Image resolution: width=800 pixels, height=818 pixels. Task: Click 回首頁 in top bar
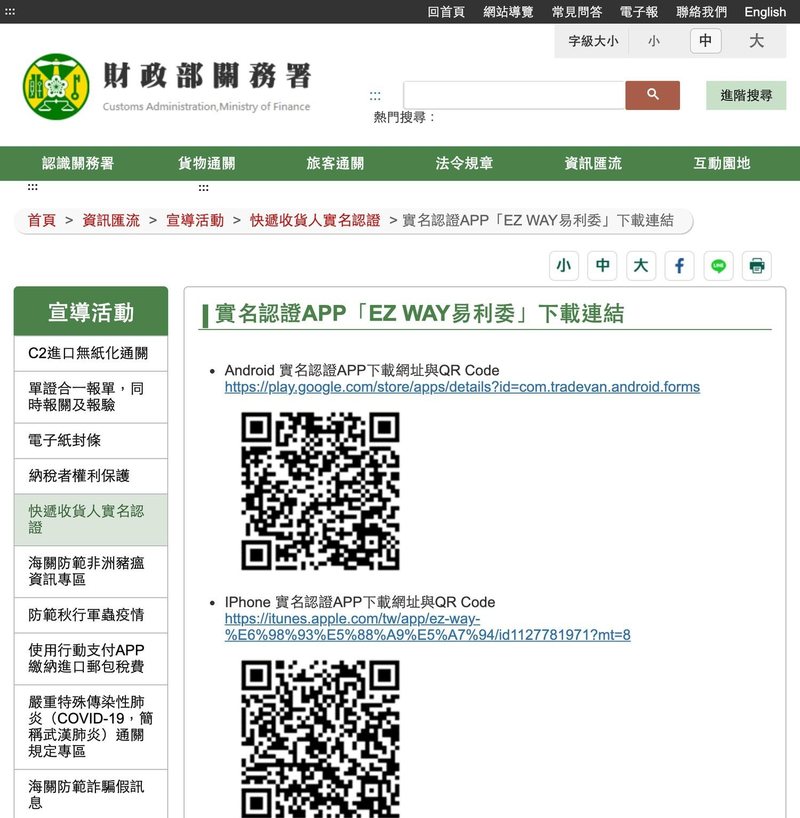coord(446,11)
